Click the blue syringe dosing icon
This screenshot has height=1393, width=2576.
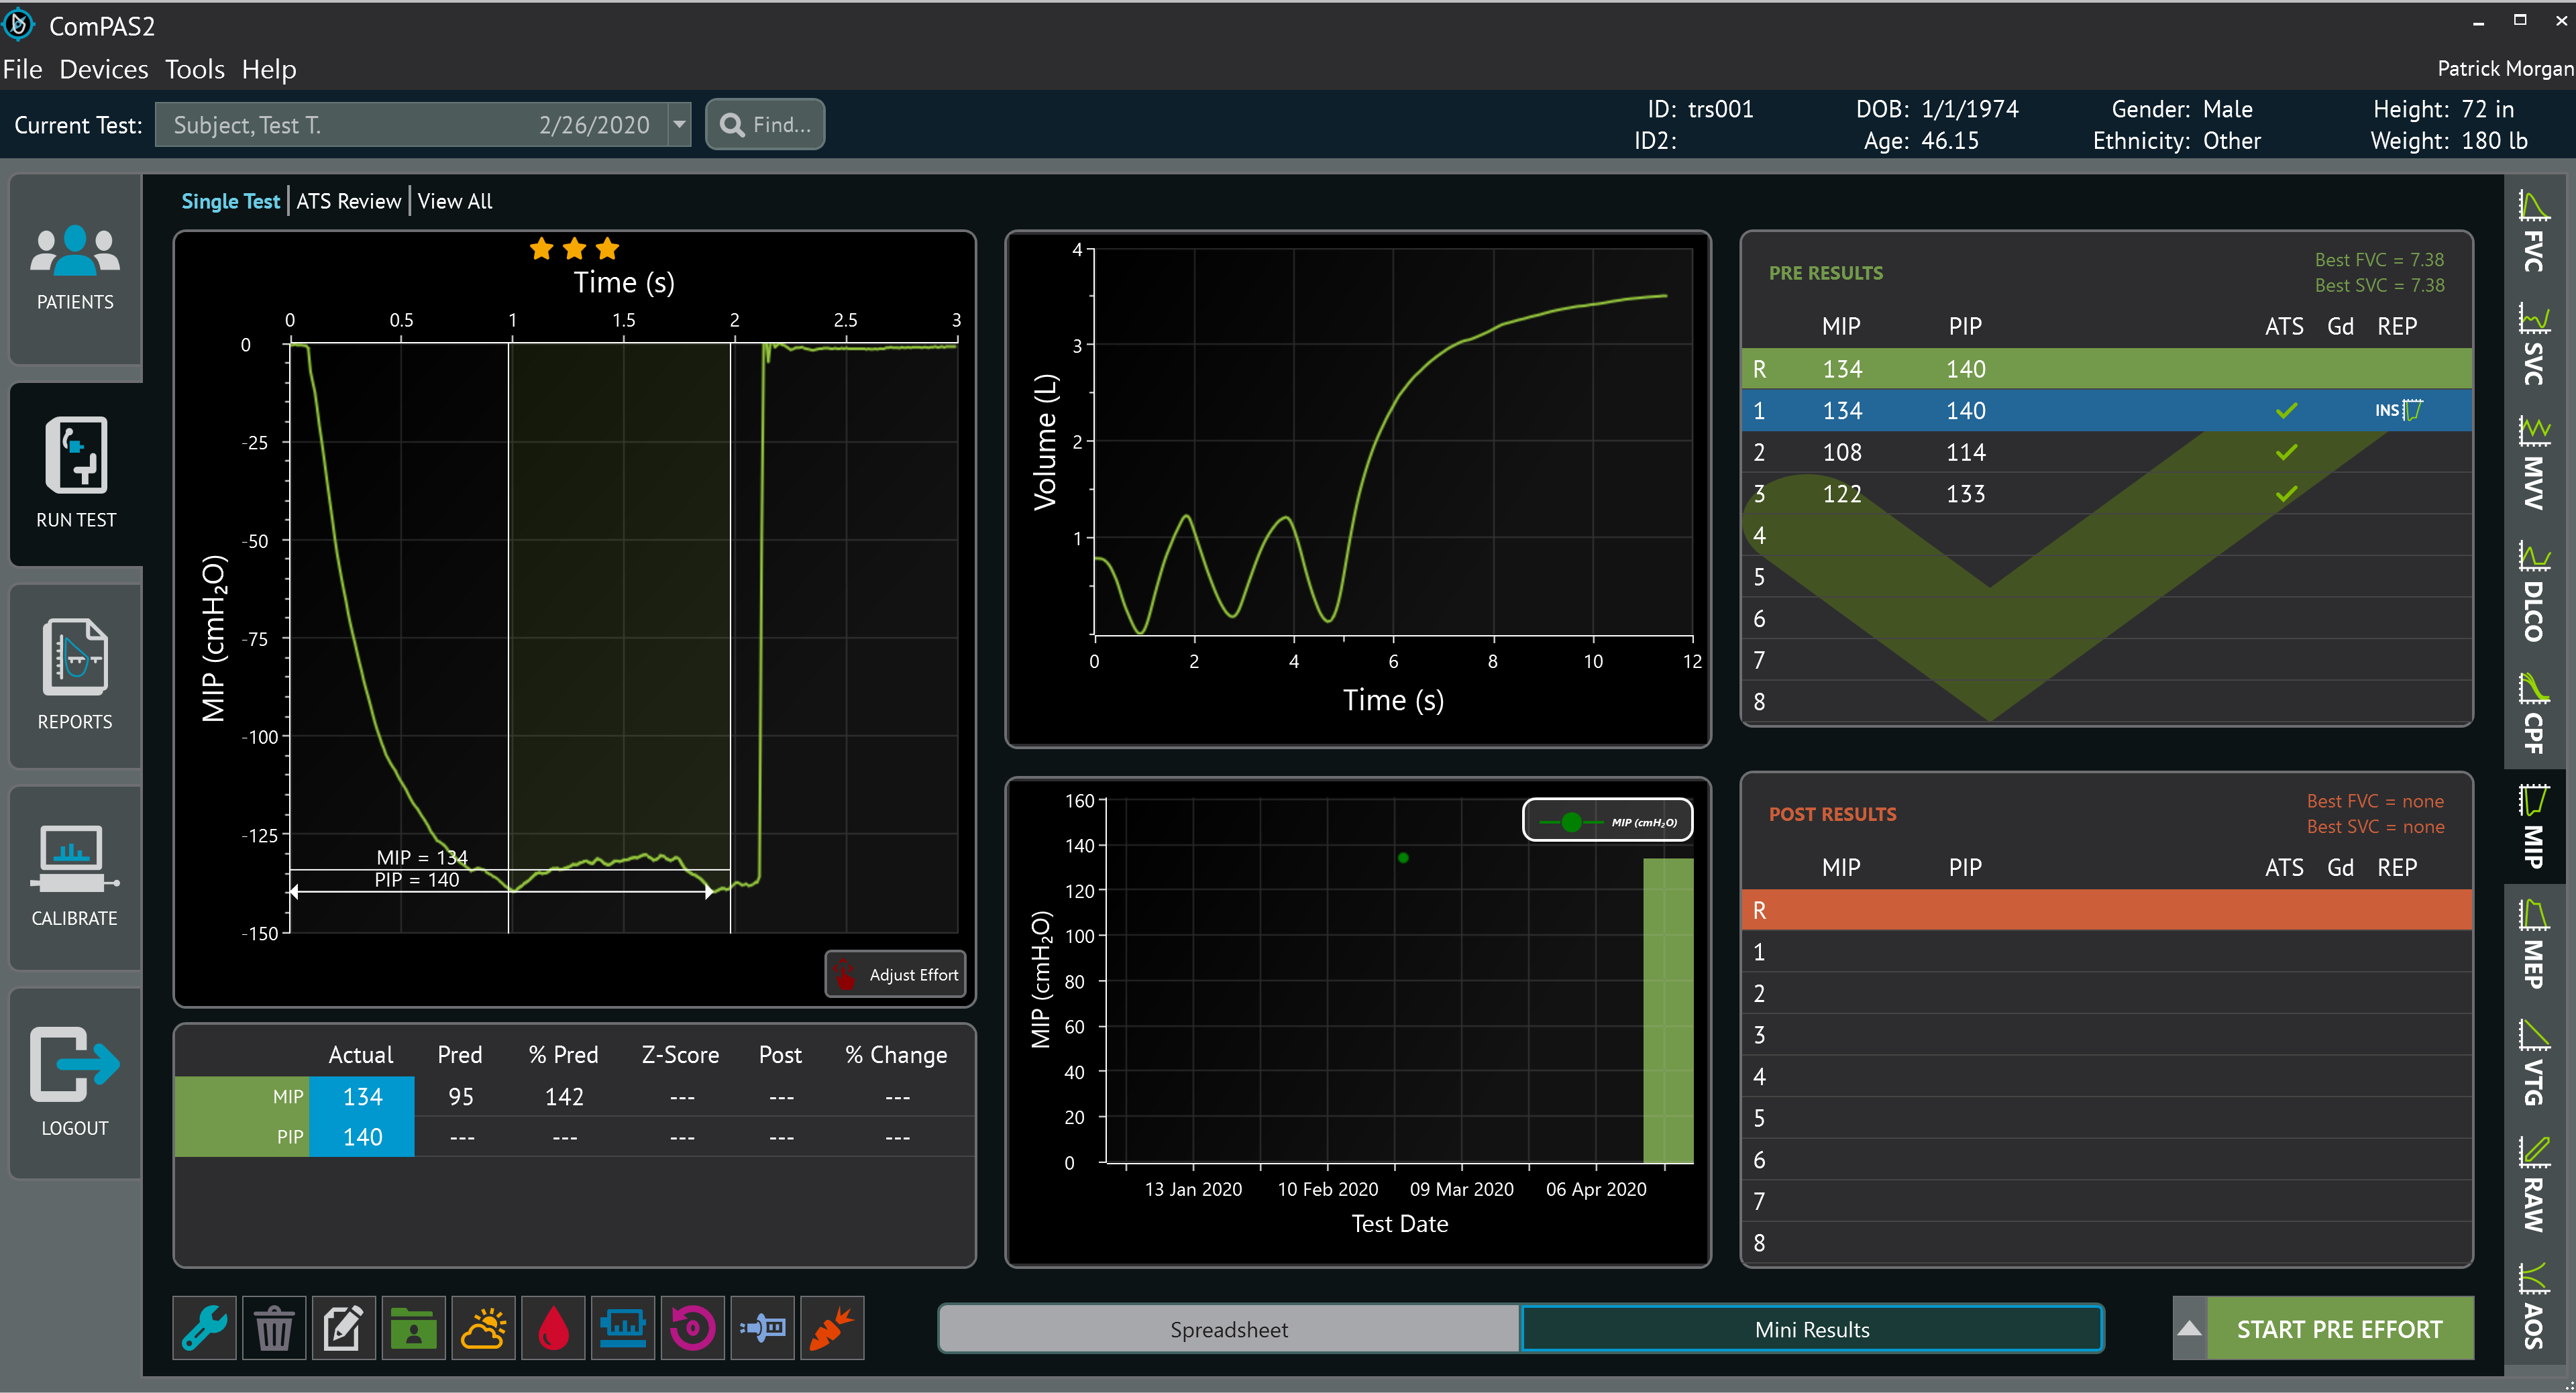[x=762, y=1328]
